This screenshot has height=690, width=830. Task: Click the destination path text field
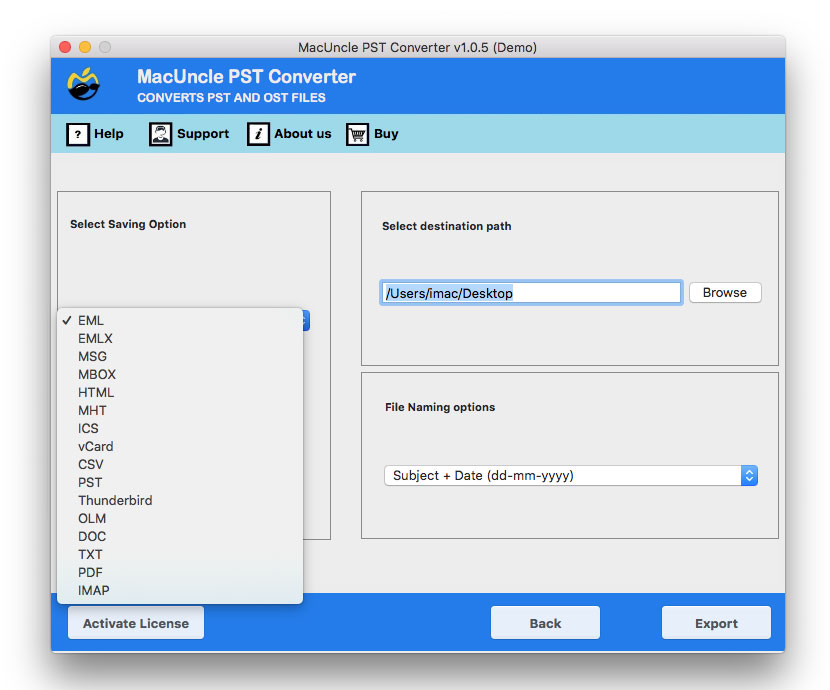(x=531, y=293)
